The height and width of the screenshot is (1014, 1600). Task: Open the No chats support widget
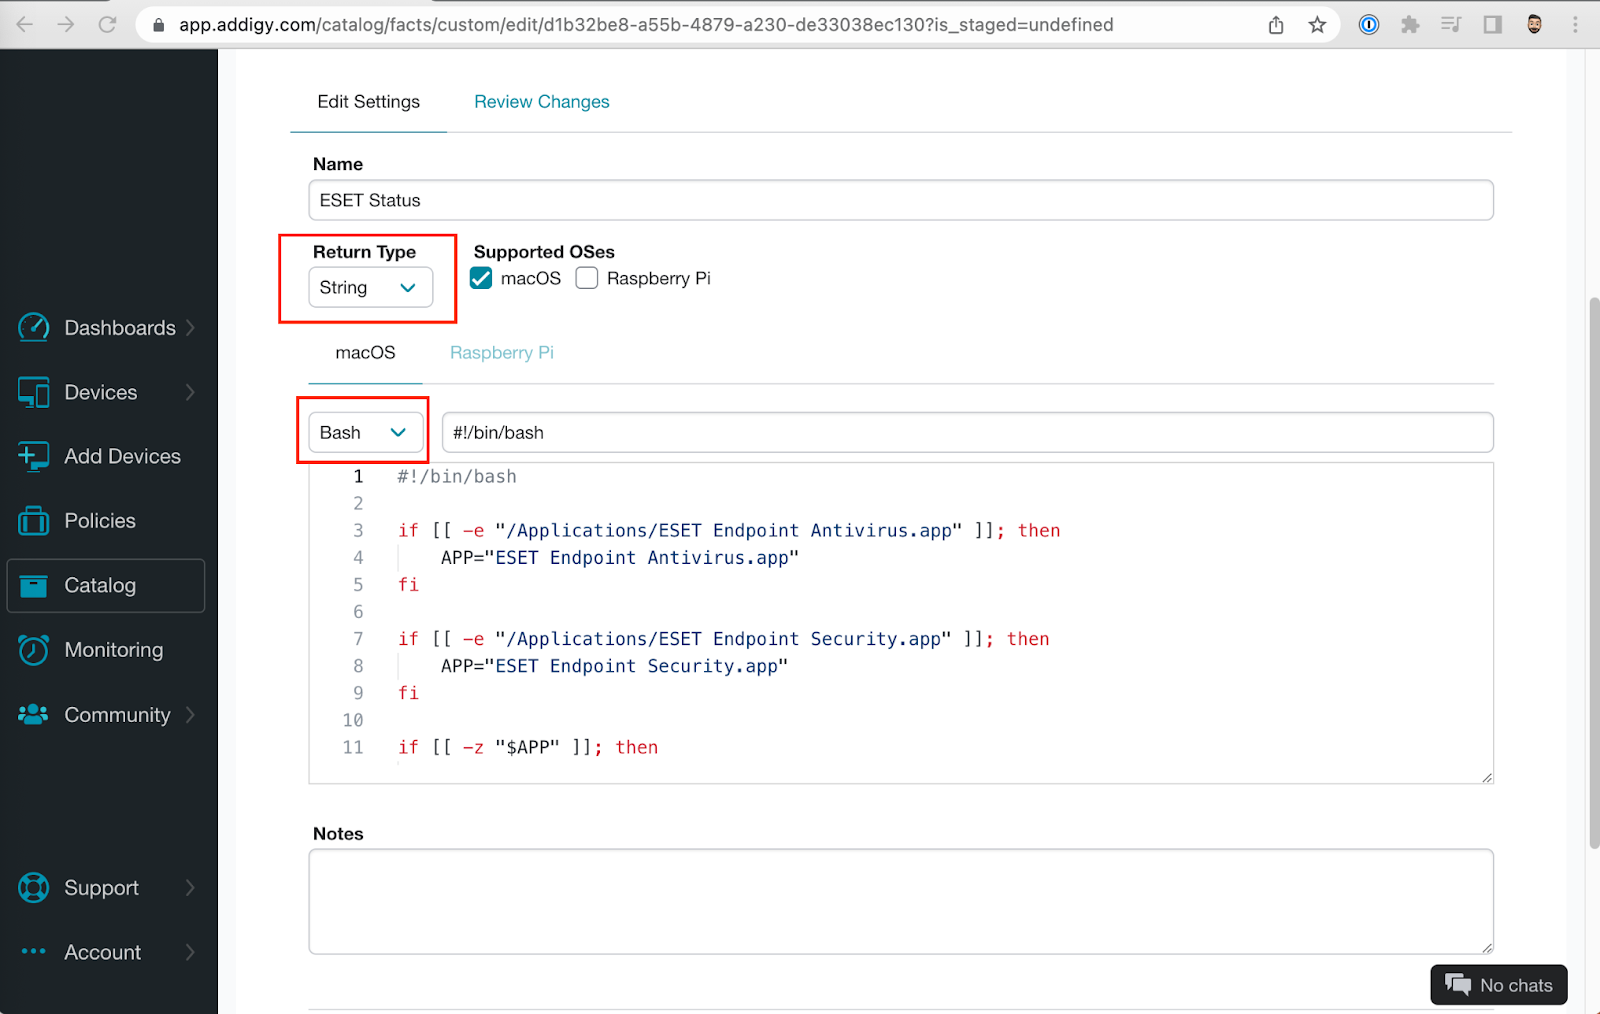(1498, 984)
